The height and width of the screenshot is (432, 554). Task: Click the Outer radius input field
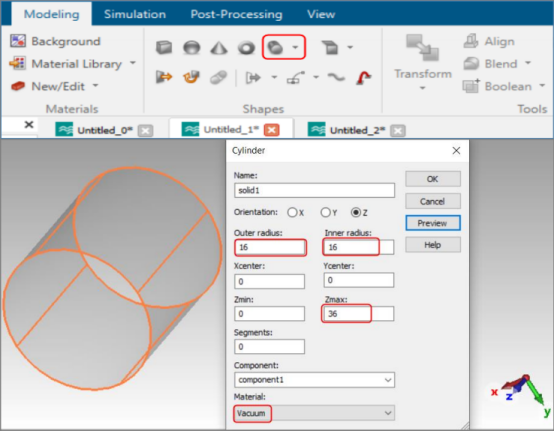[x=270, y=247]
